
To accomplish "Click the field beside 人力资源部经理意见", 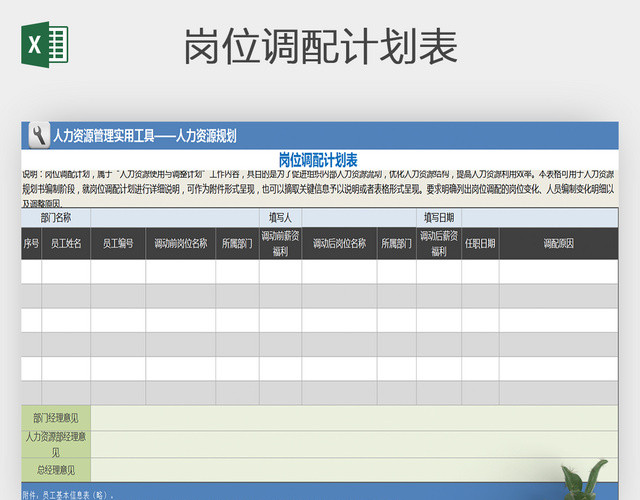I will click(x=354, y=444).
